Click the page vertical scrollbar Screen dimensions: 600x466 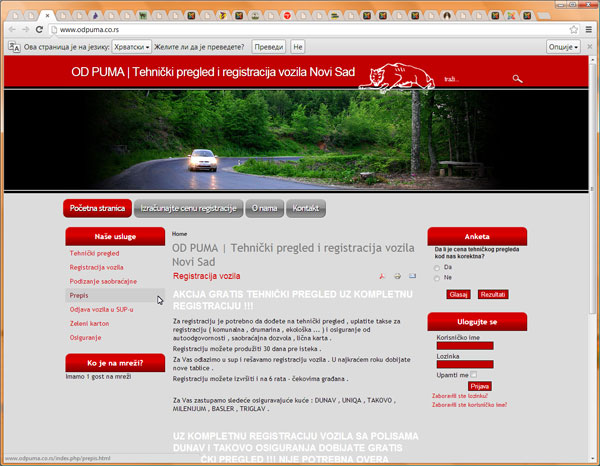pos(593,250)
